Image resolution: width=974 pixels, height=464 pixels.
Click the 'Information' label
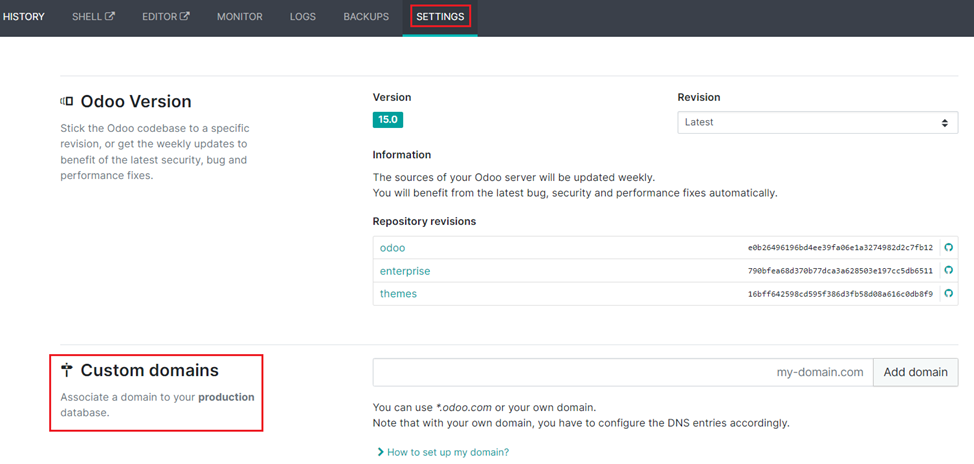(x=402, y=154)
